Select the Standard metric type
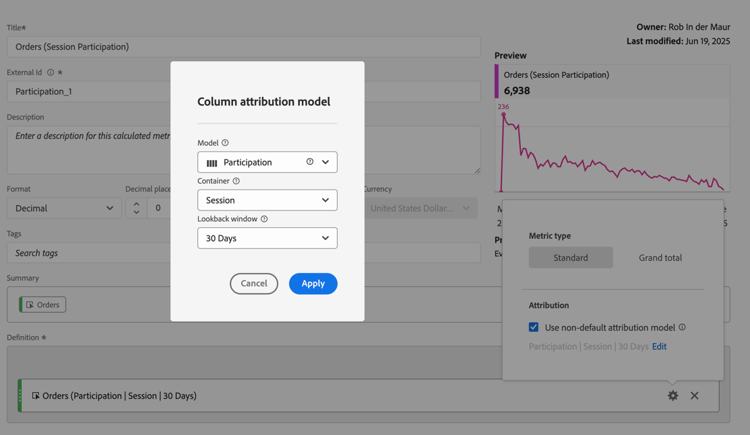750x435 pixels. coord(570,258)
